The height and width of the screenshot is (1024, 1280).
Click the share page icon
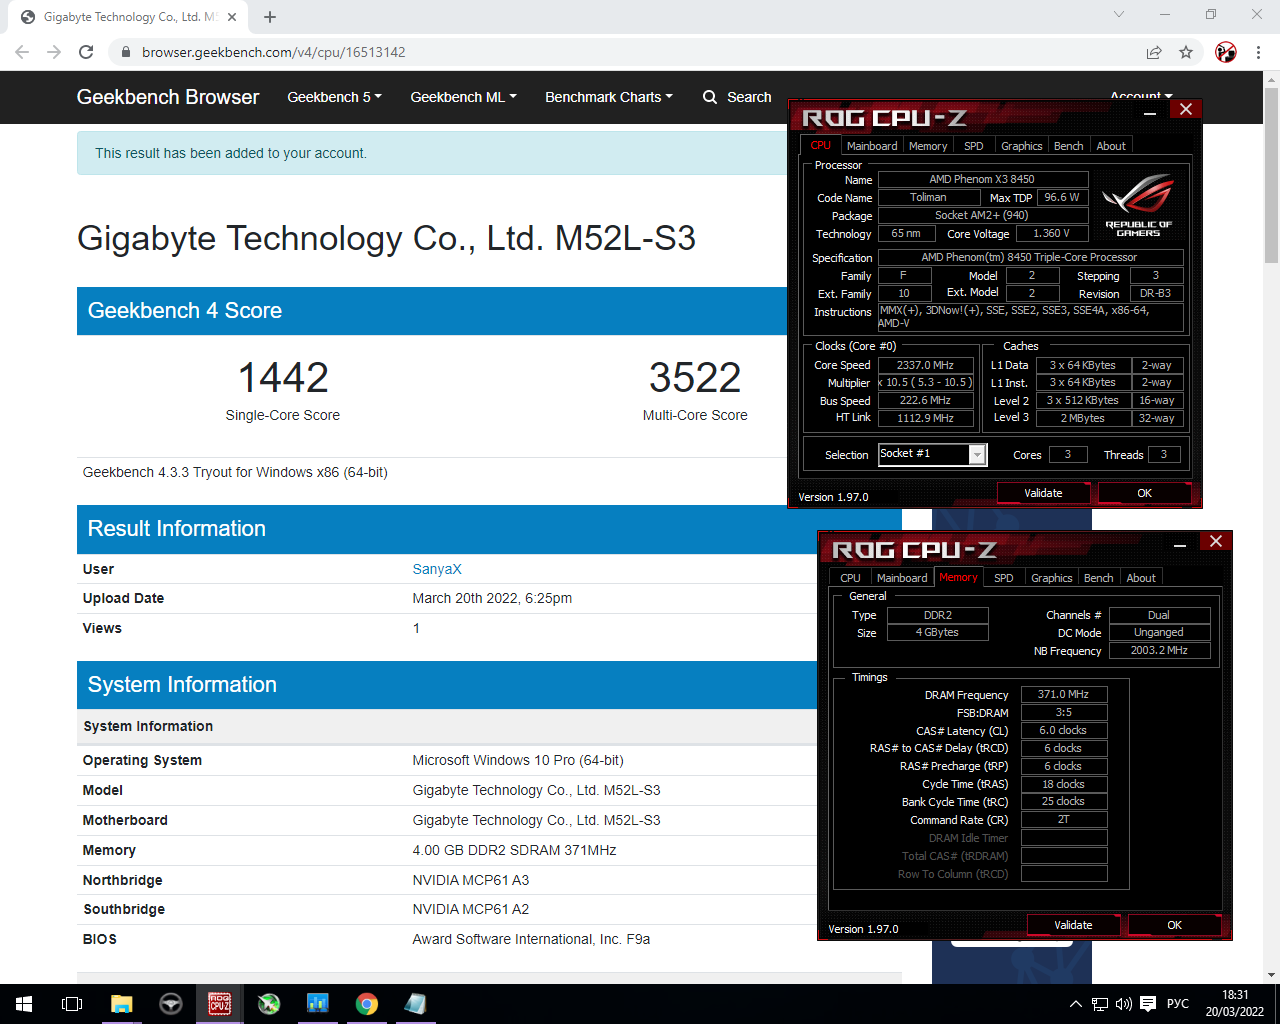tap(1154, 52)
